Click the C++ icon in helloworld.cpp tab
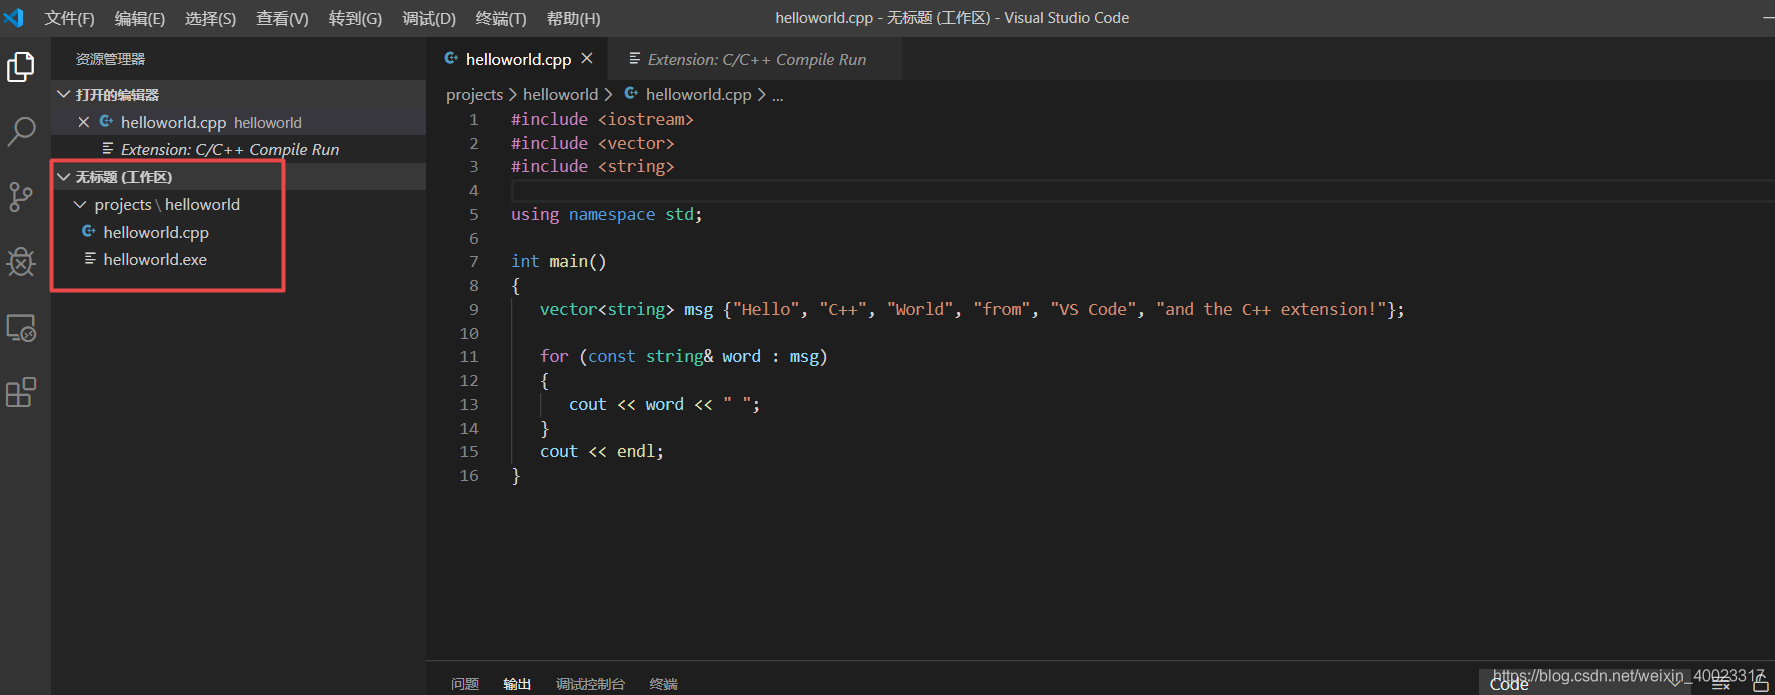Image resolution: width=1775 pixels, height=695 pixels. (x=451, y=59)
